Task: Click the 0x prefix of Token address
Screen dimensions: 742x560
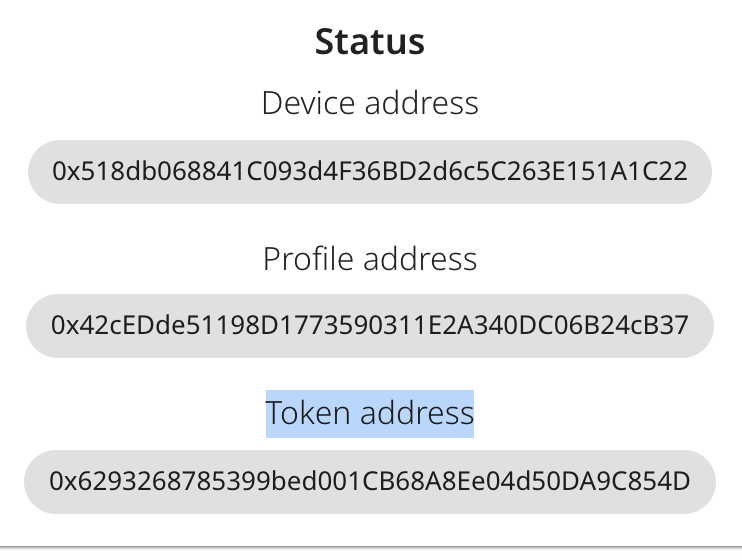Action: [x=63, y=481]
